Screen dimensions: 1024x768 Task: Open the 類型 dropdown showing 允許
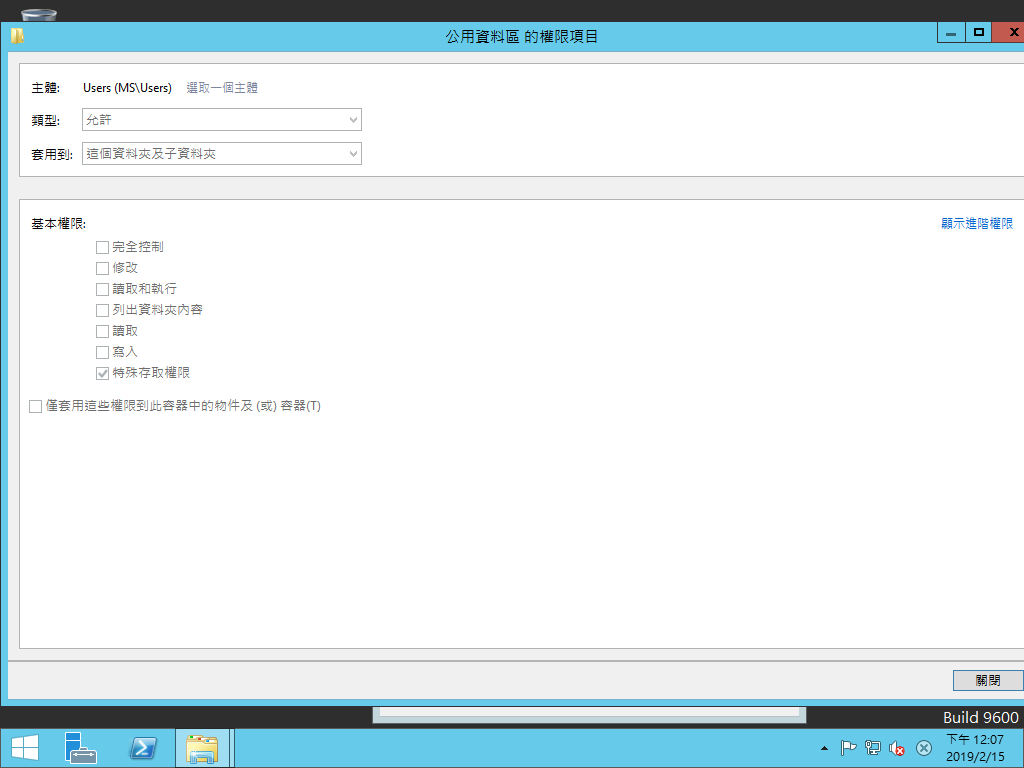(222, 120)
